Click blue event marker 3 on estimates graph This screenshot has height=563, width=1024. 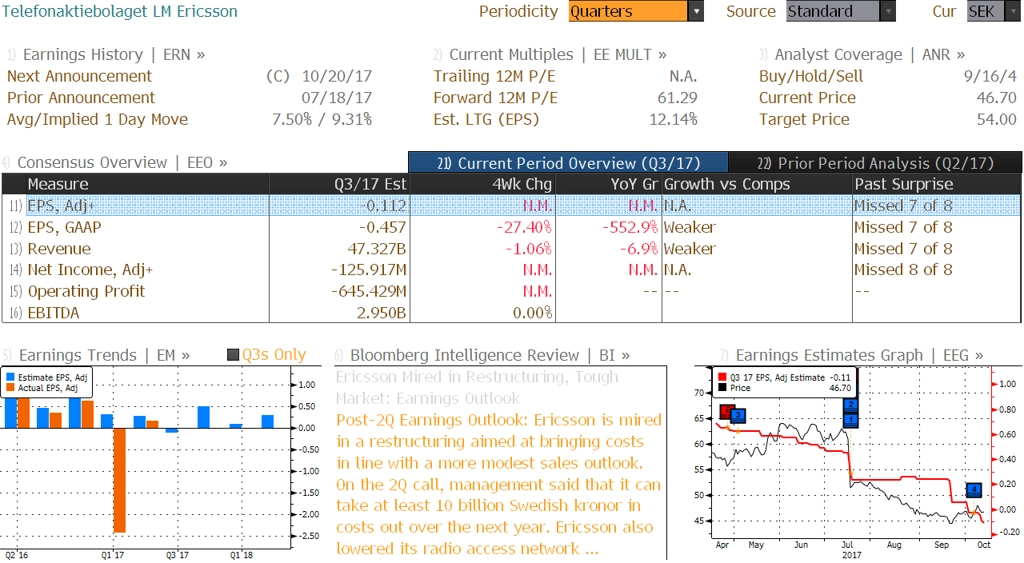click(x=738, y=415)
